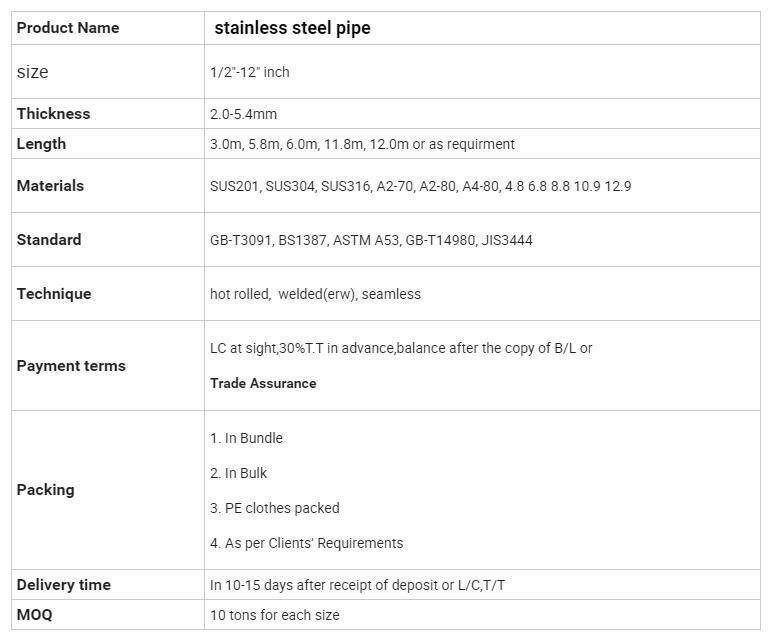Select the stainless steel pipe heading text
772x640 pixels.
(x=292, y=28)
